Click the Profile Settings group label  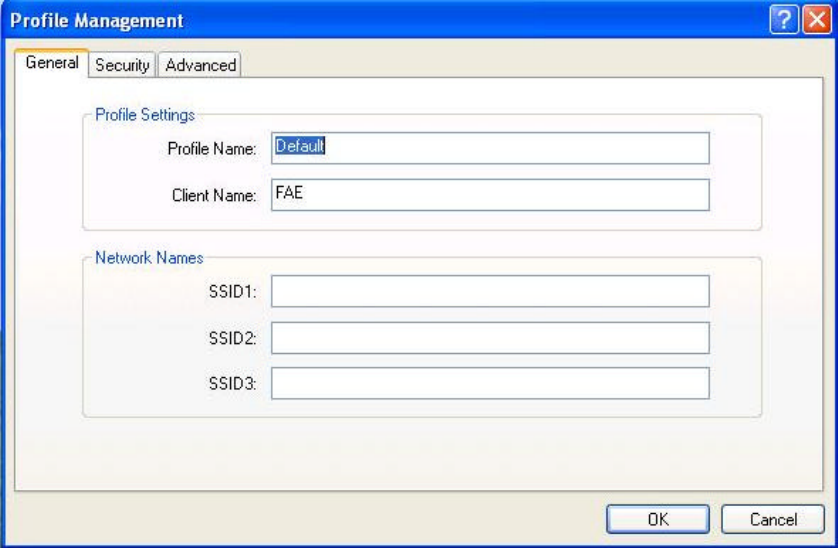[x=145, y=115]
